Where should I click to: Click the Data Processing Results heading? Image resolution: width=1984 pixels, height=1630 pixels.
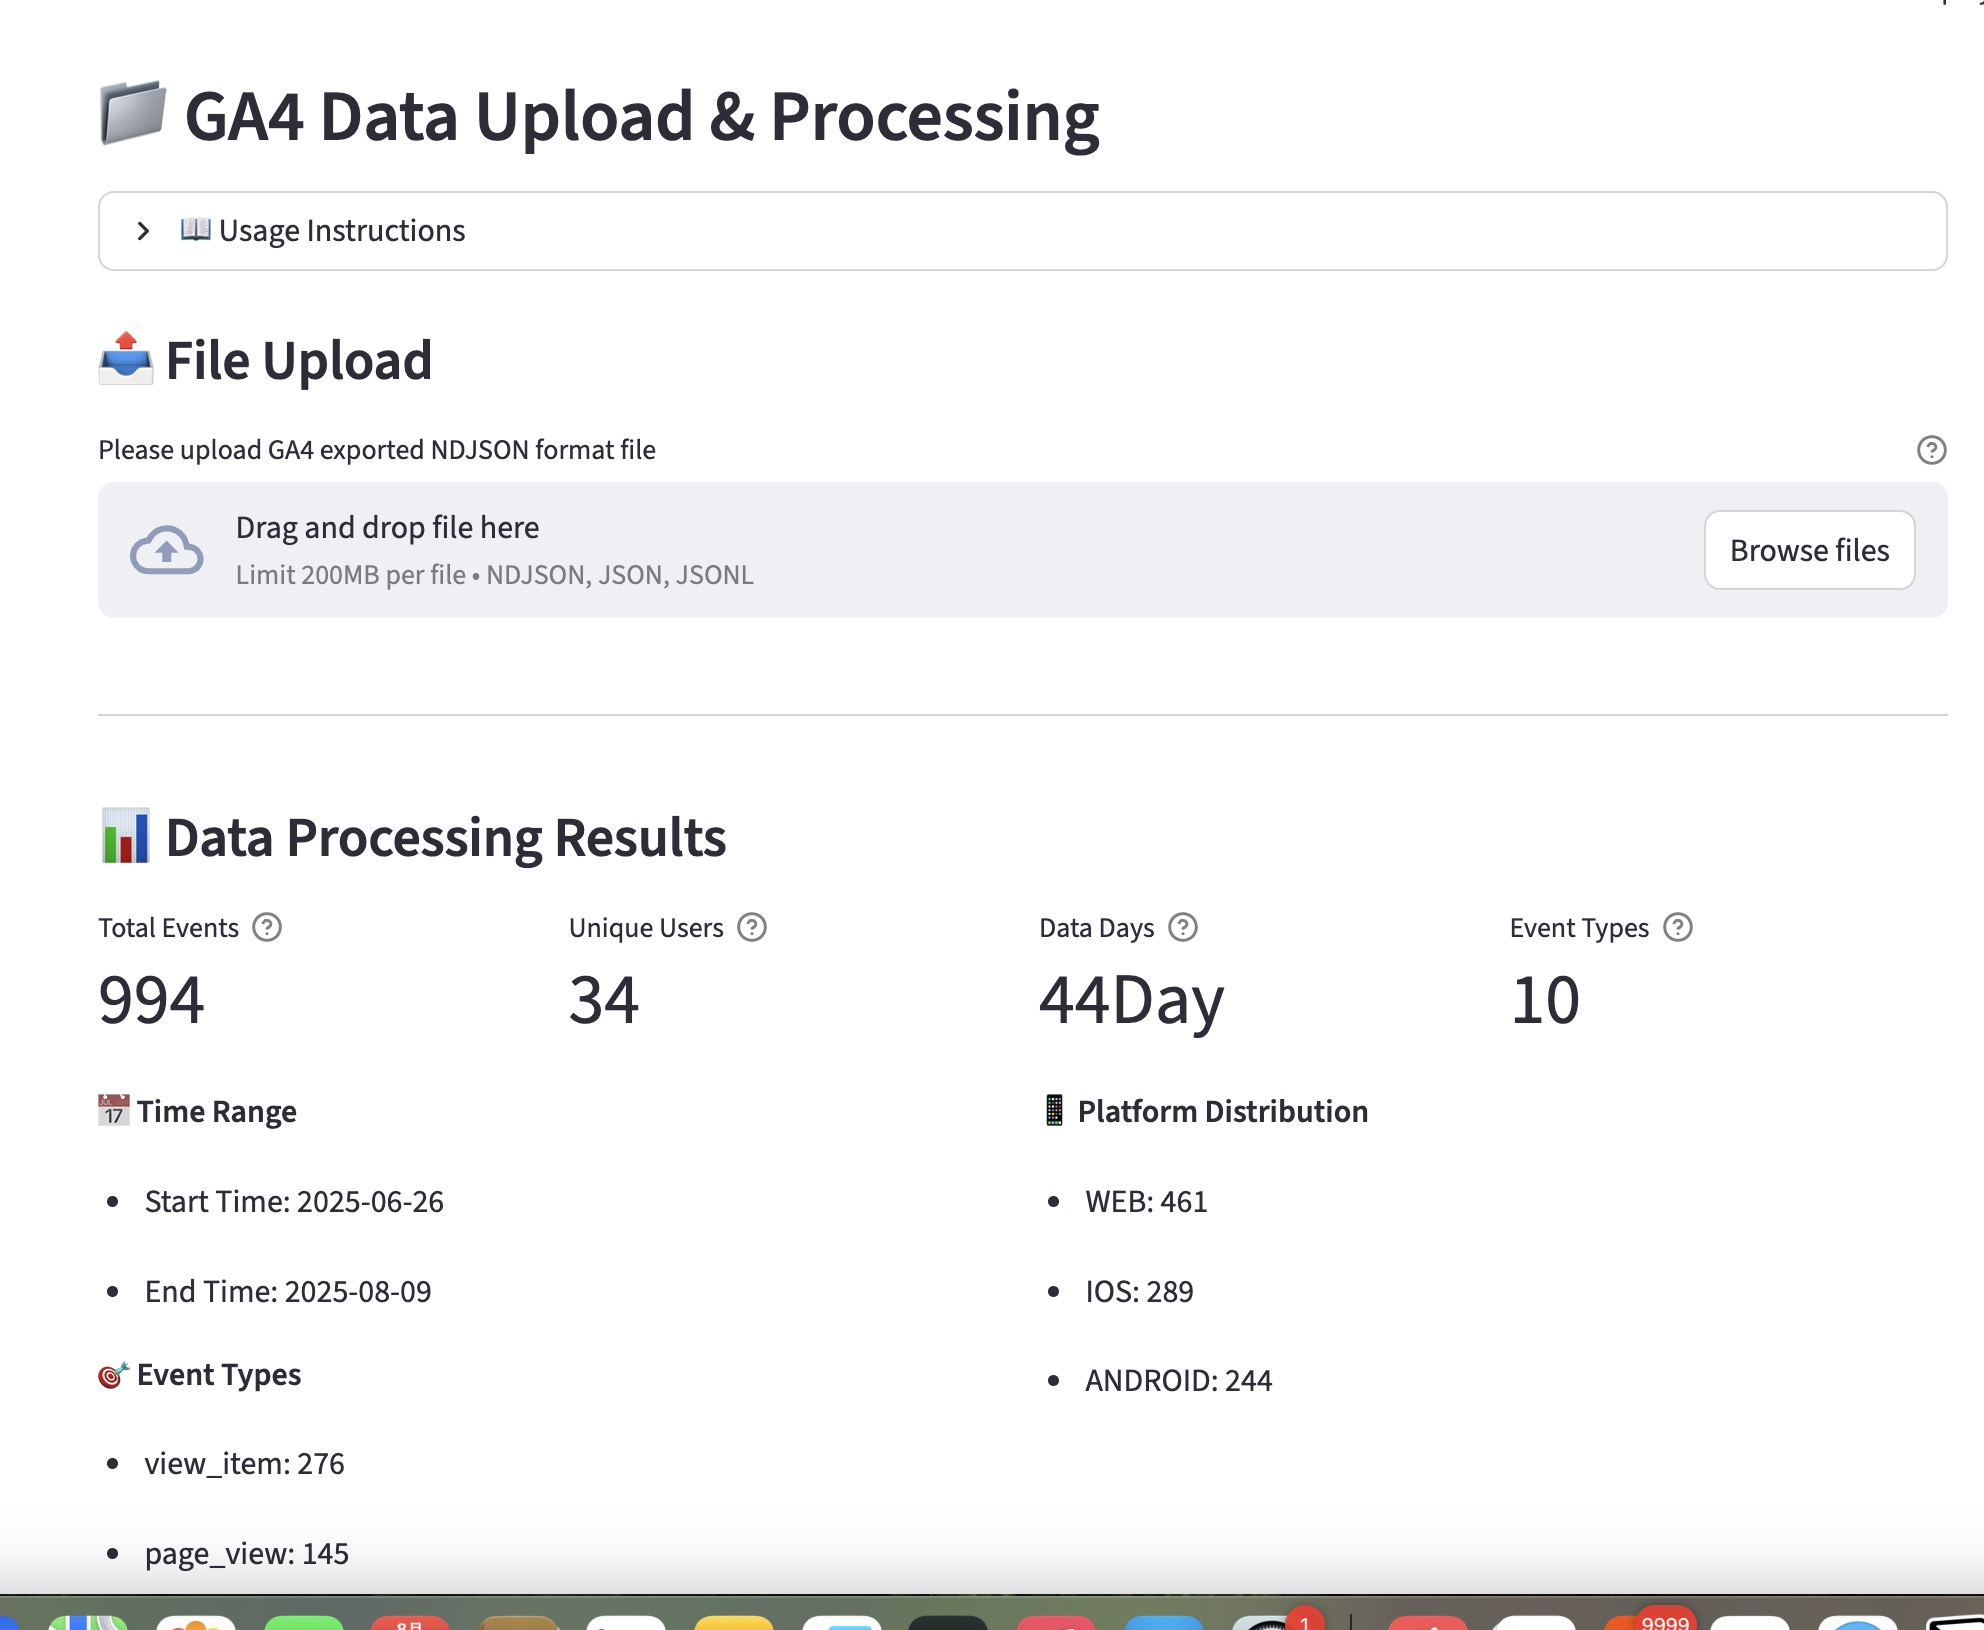[x=445, y=838]
